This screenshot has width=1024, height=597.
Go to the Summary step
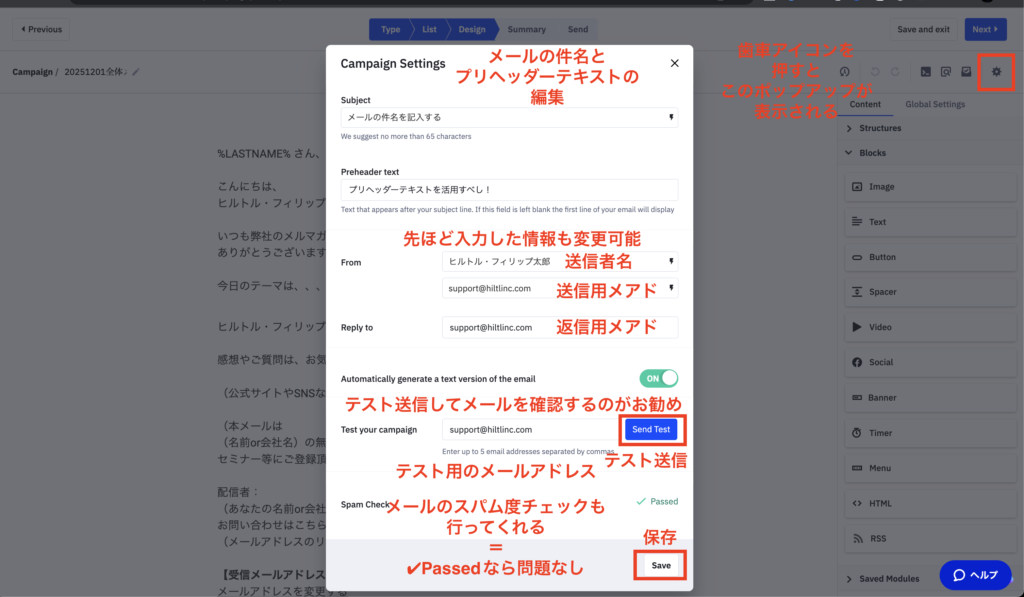(x=526, y=29)
